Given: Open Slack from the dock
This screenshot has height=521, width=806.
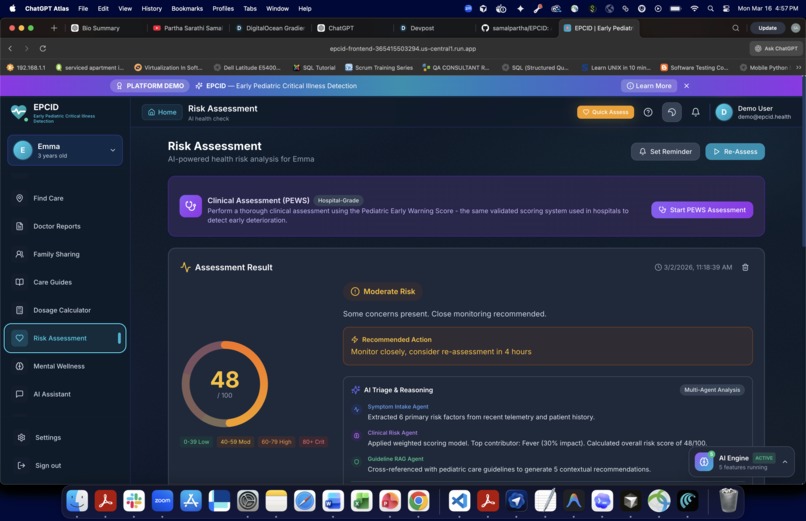Looking at the screenshot, I should click(134, 500).
